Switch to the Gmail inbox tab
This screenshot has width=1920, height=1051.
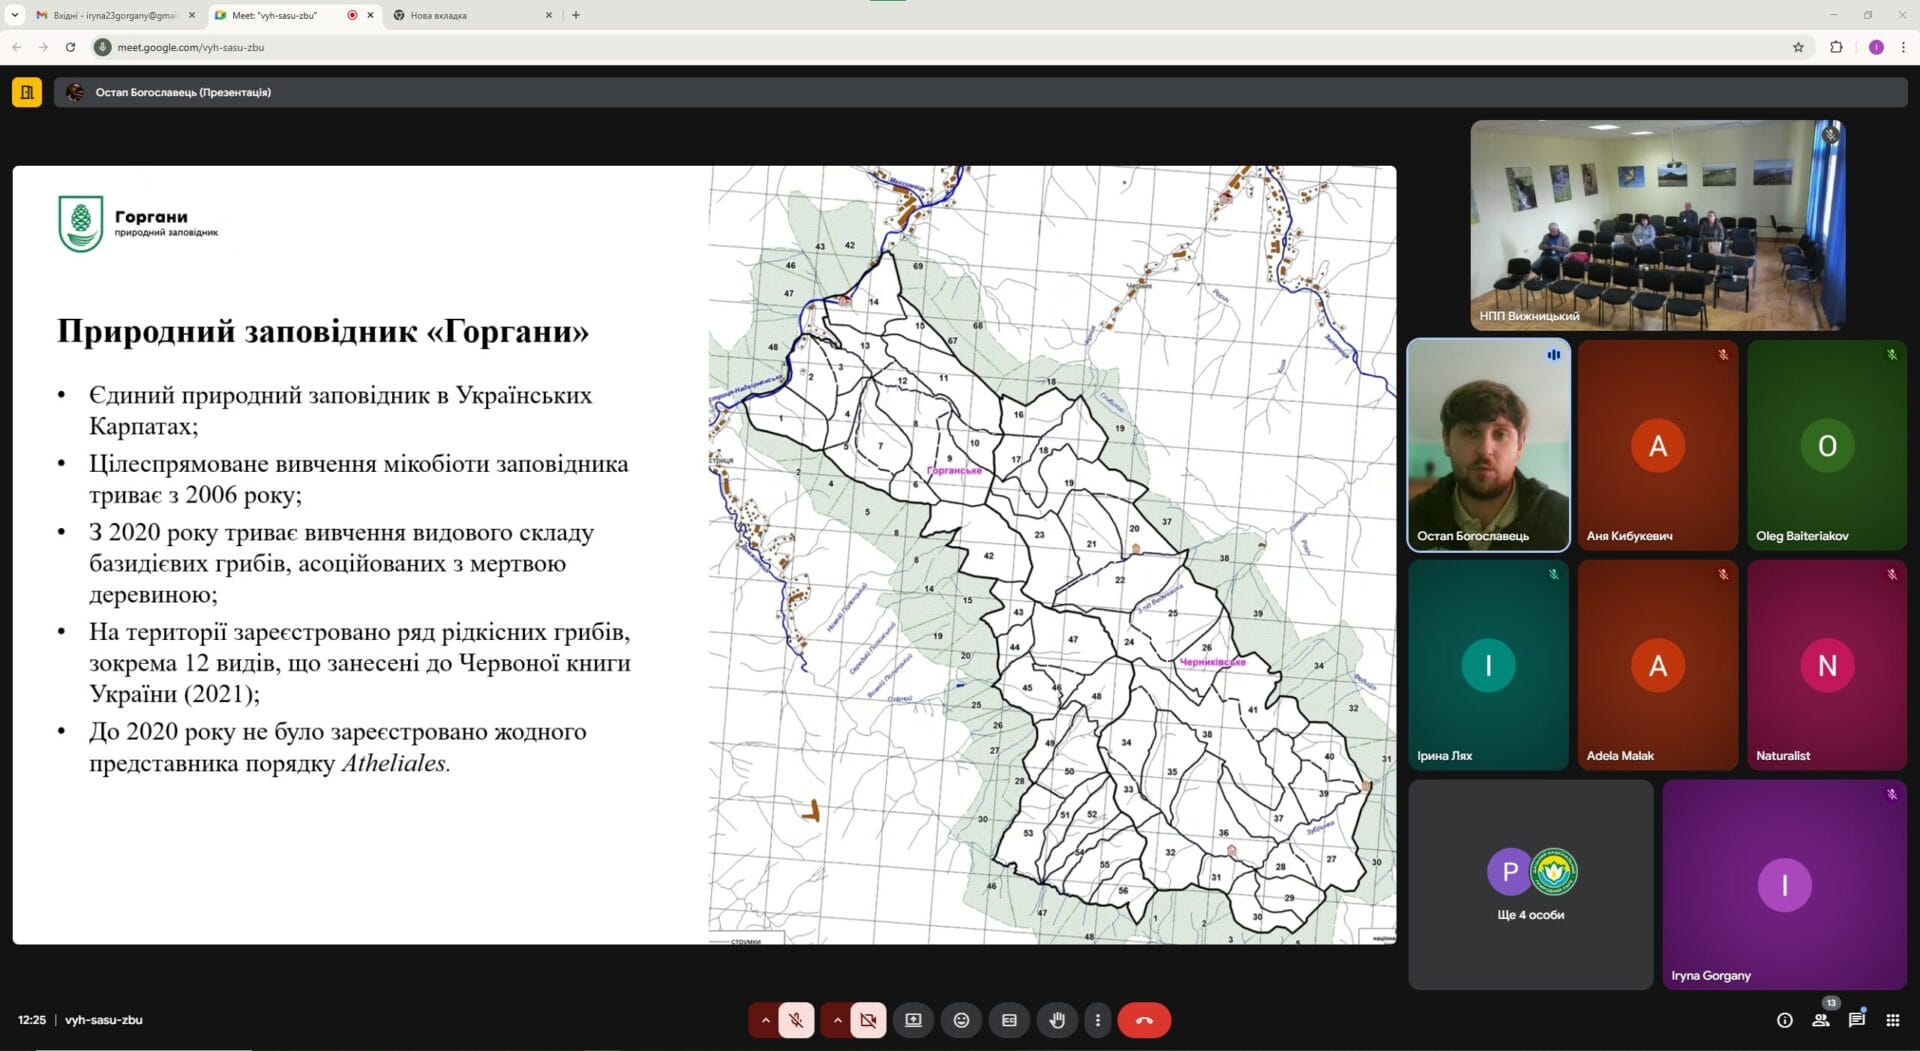pyautogui.click(x=112, y=15)
